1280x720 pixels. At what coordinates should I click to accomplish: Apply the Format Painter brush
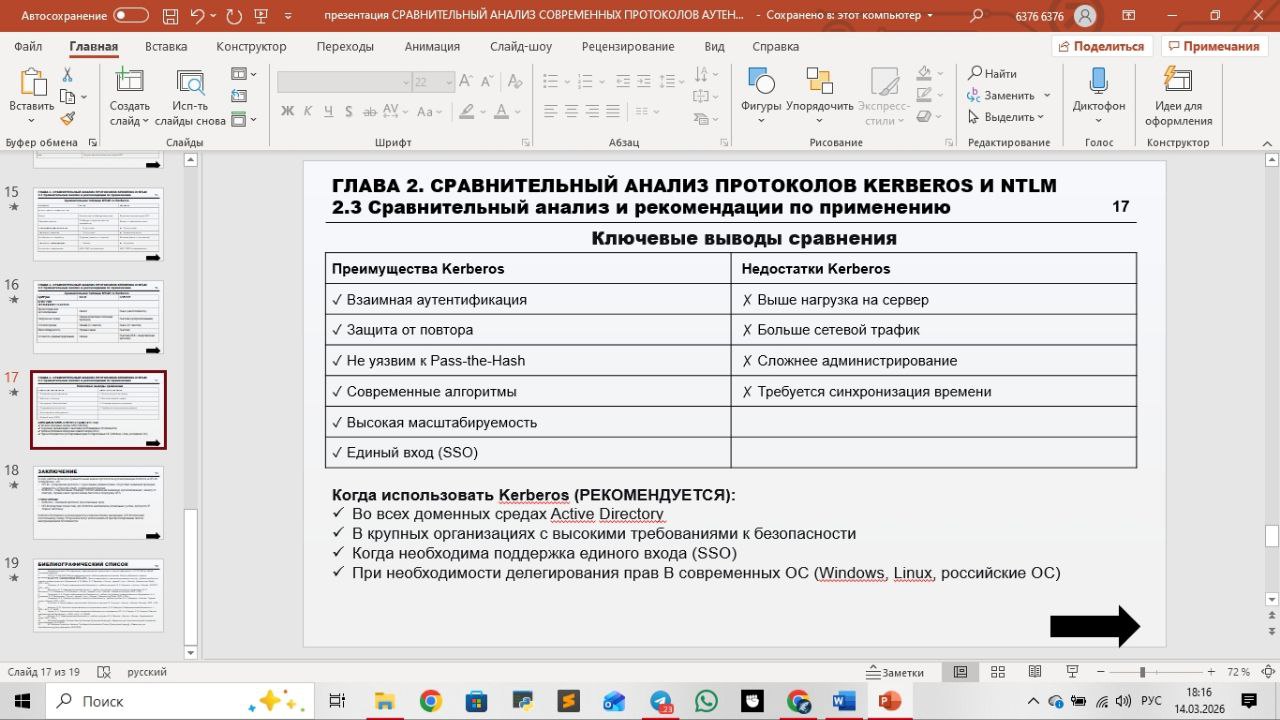68,118
